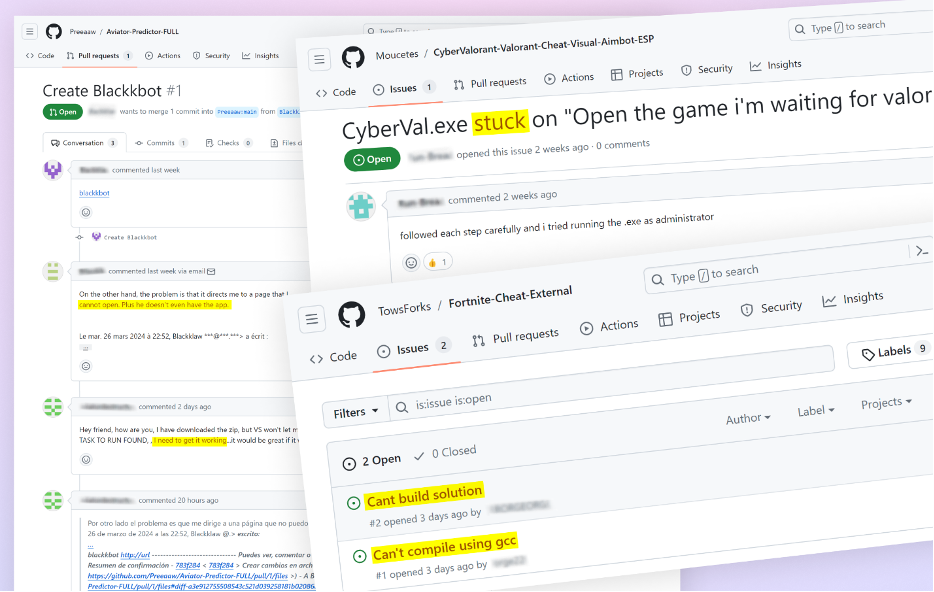The image size is (934, 592).
Task: Click commenter avatar on CyberVal.exe issue
Action: (x=361, y=207)
